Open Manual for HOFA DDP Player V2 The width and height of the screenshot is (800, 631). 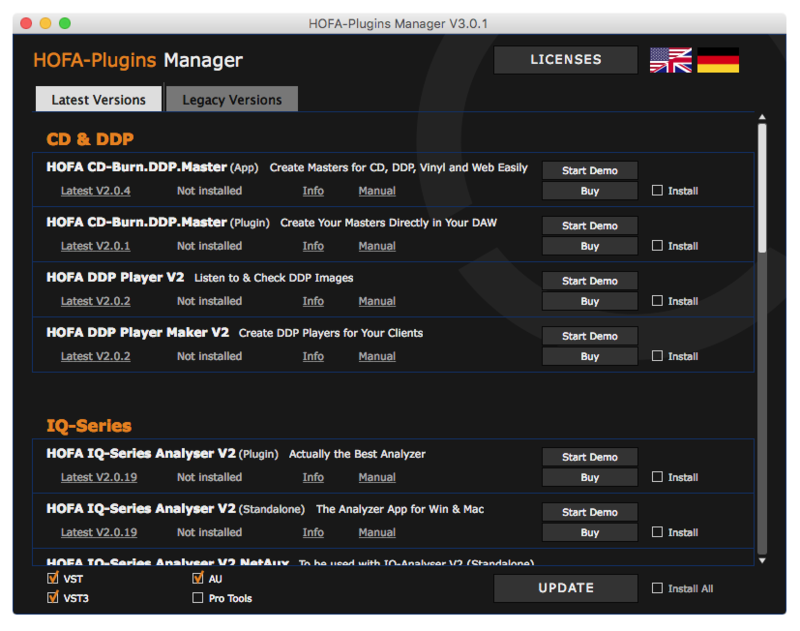click(x=377, y=301)
